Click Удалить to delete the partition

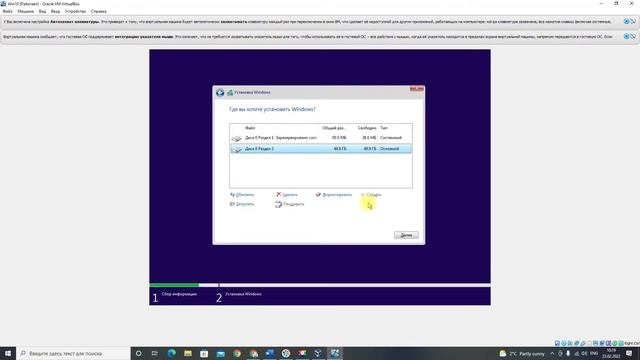(287, 195)
